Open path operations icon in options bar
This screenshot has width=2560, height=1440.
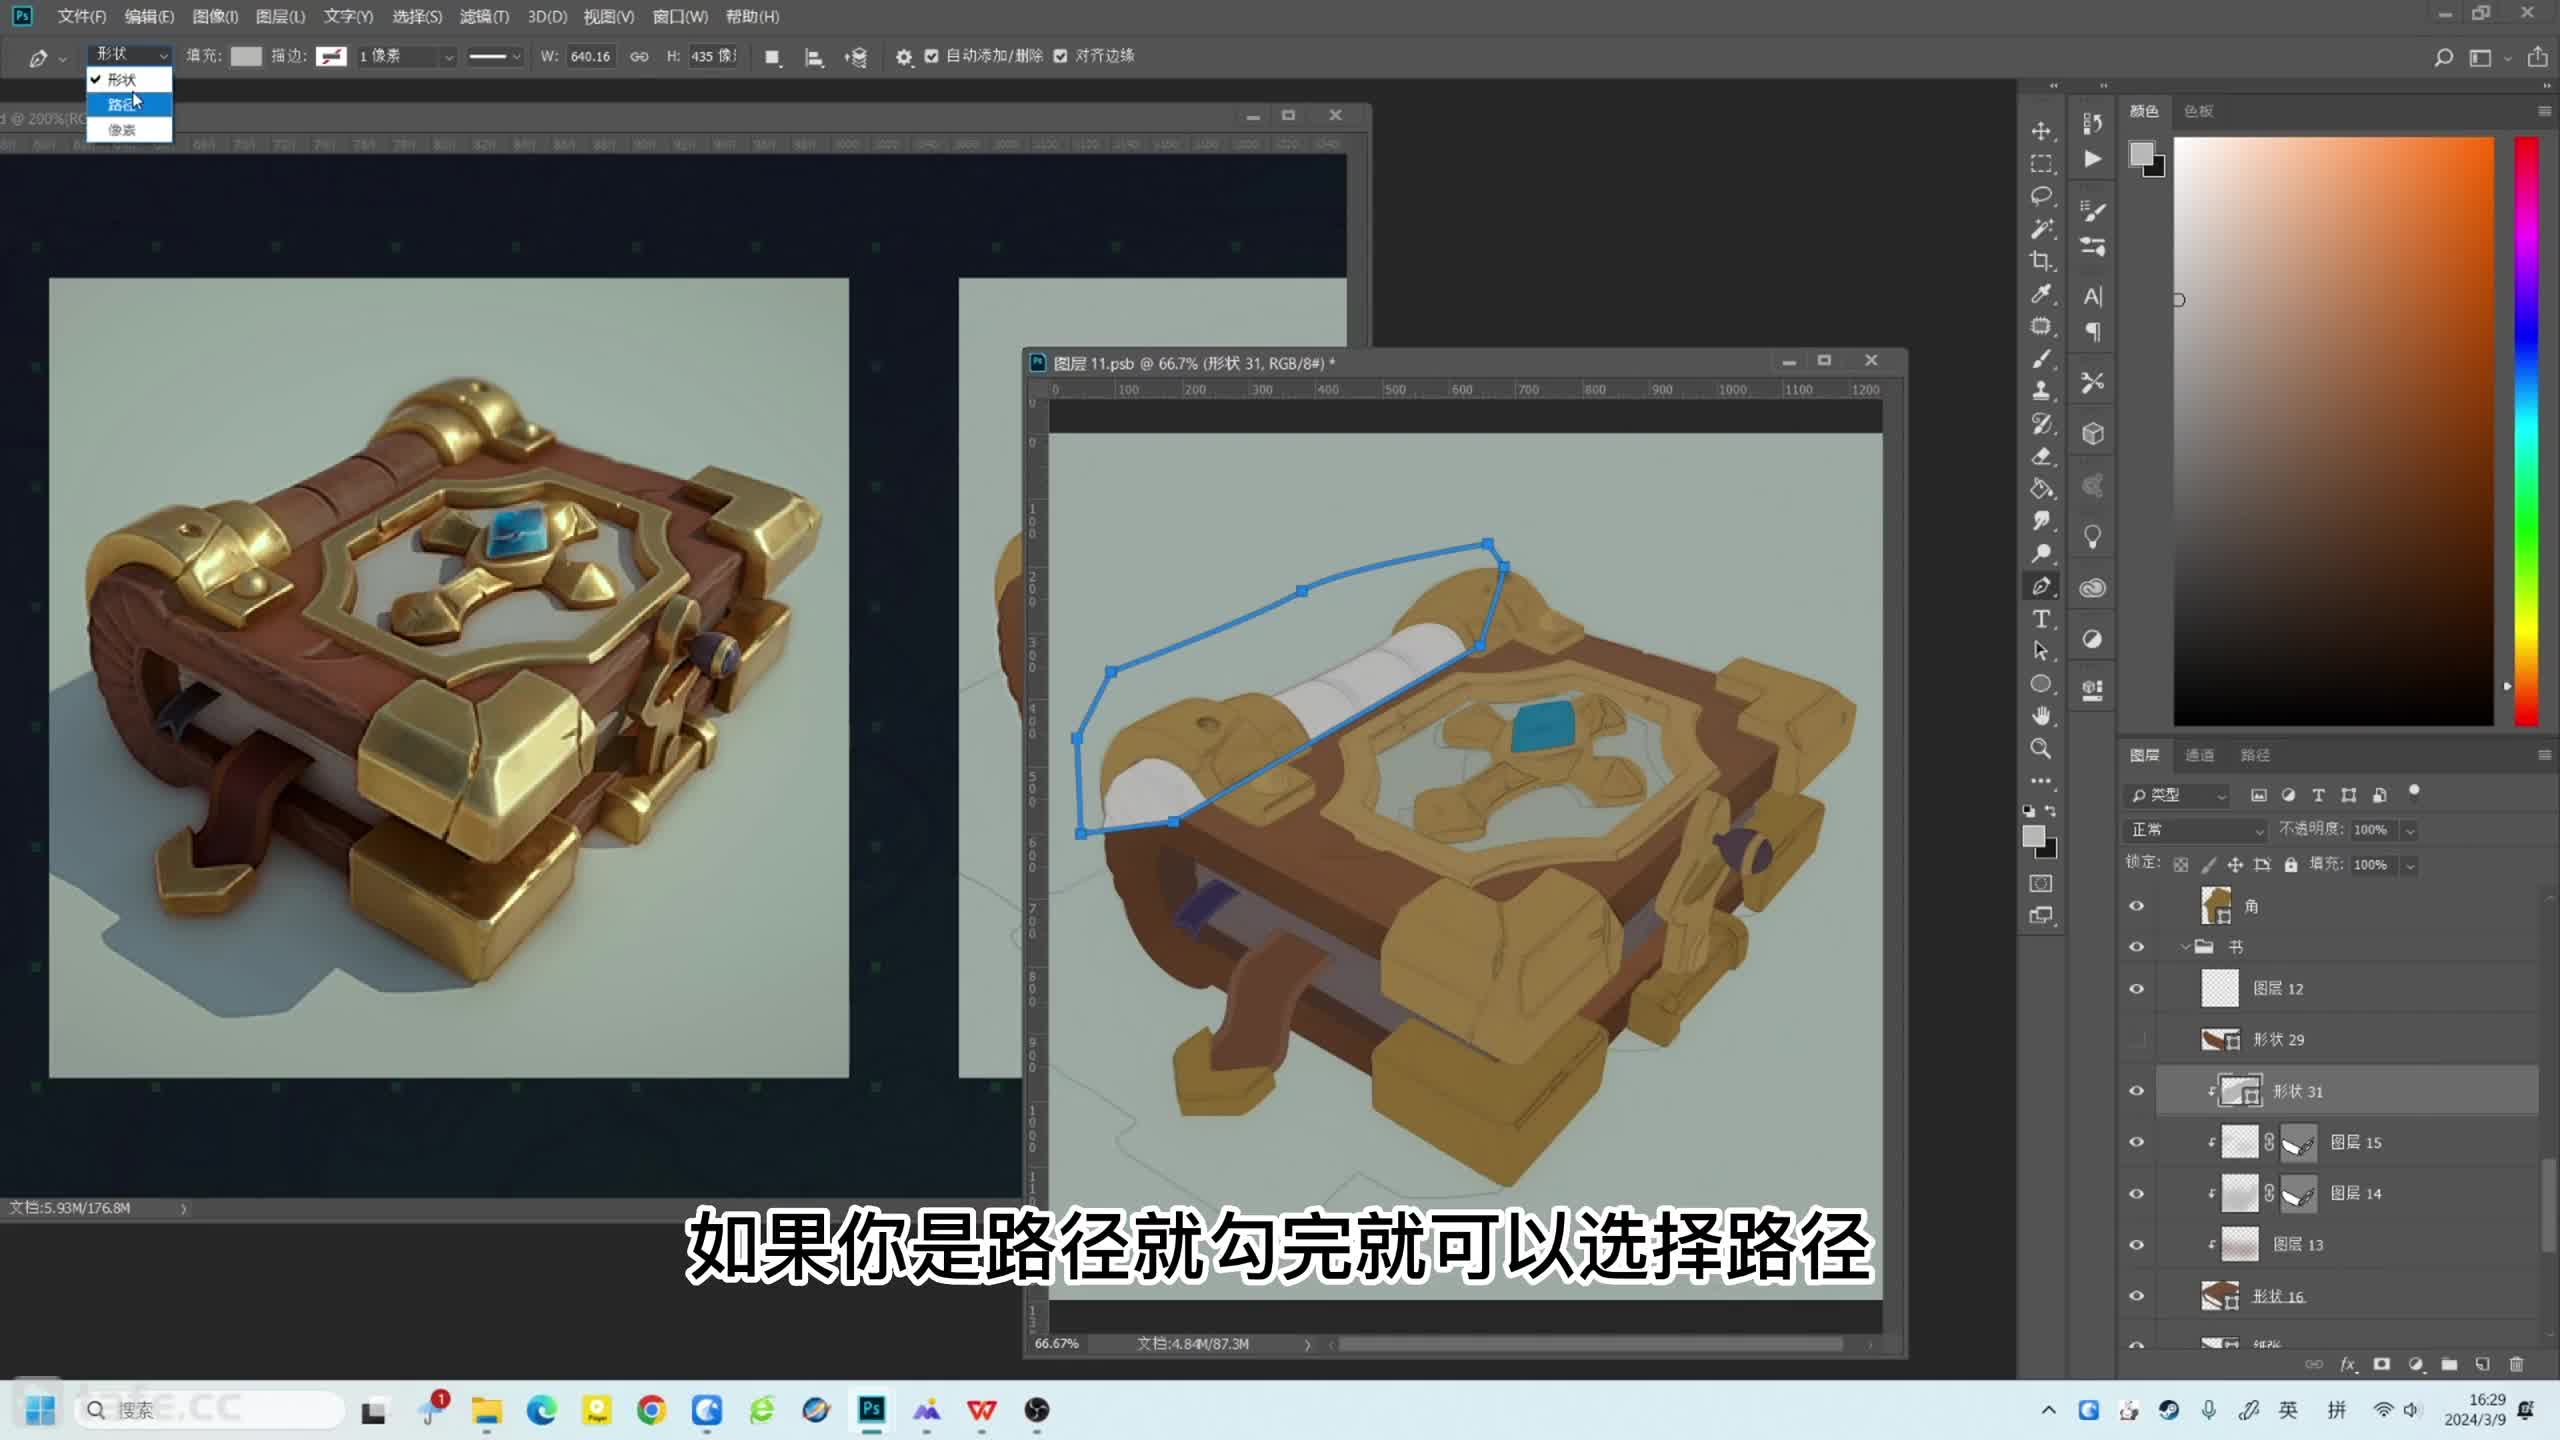[772, 57]
